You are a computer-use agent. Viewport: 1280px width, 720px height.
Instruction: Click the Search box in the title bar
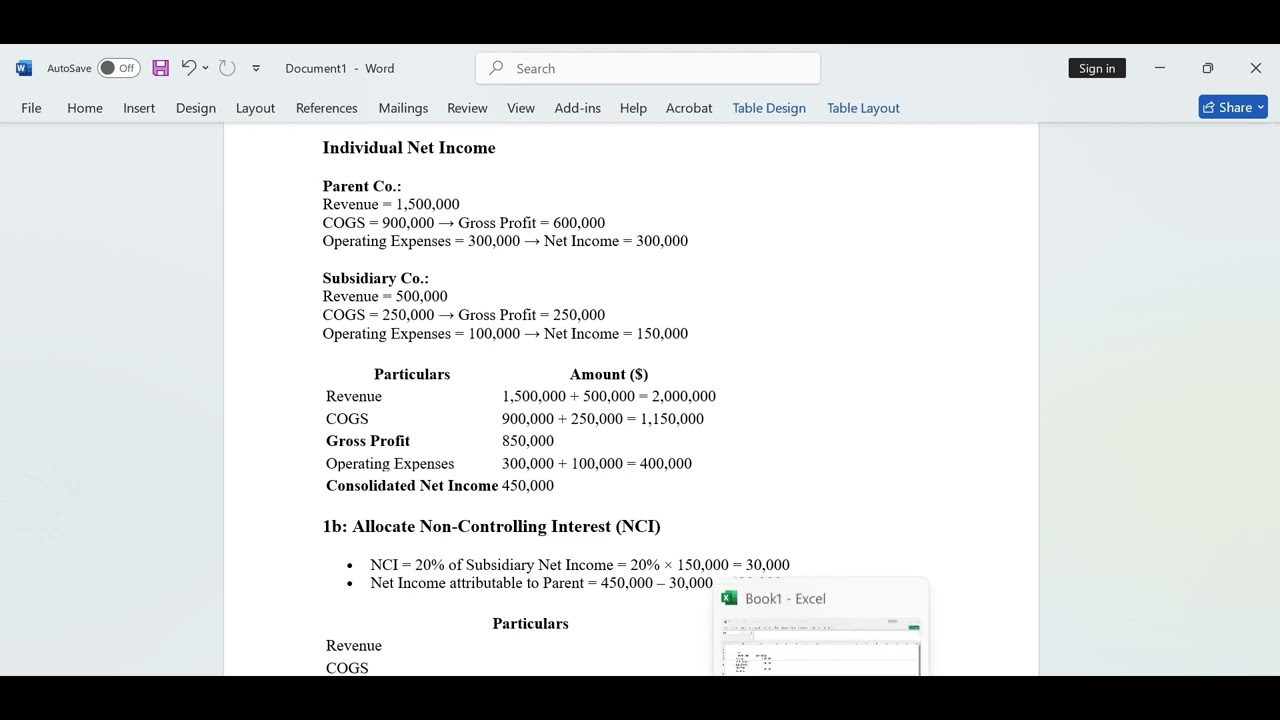[648, 68]
